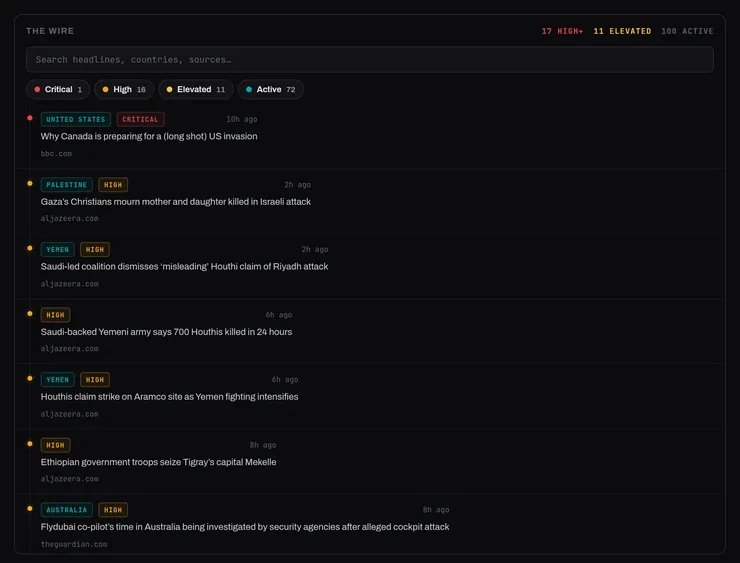This screenshot has height=563, width=740.
Task: Toggle the Active filter chip
Action: click(271, 89)
